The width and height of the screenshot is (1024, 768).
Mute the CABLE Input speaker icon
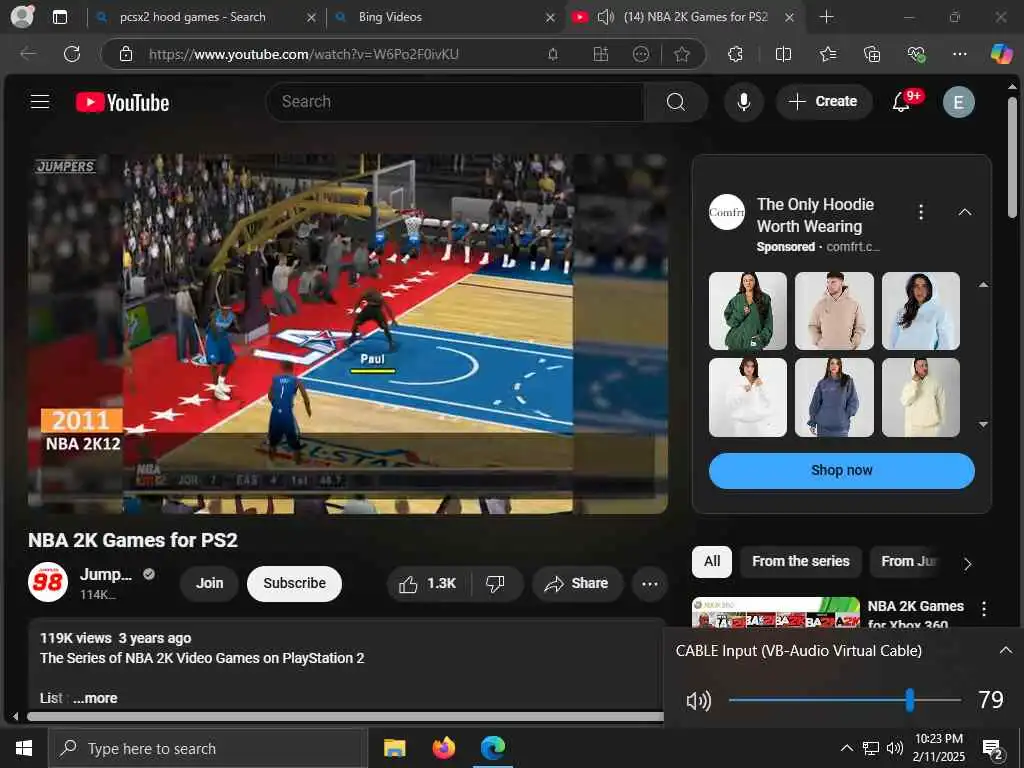point(698,701)
